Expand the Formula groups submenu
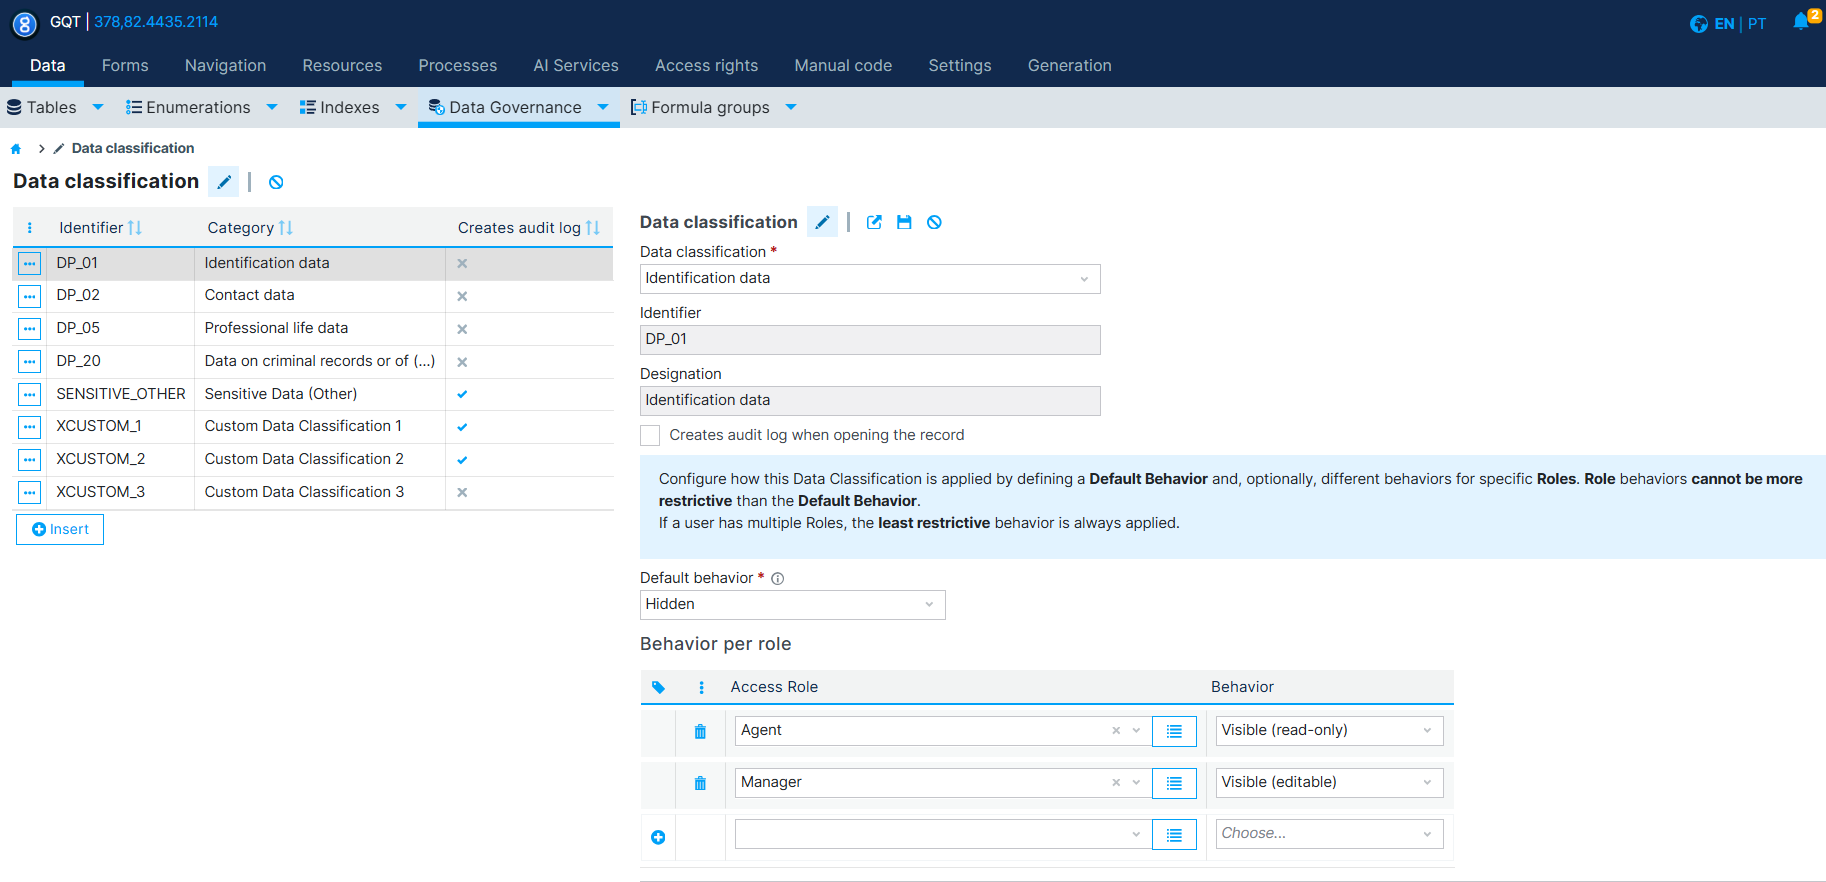Viewport: 1826px width, 882px height. click(791, 107)
